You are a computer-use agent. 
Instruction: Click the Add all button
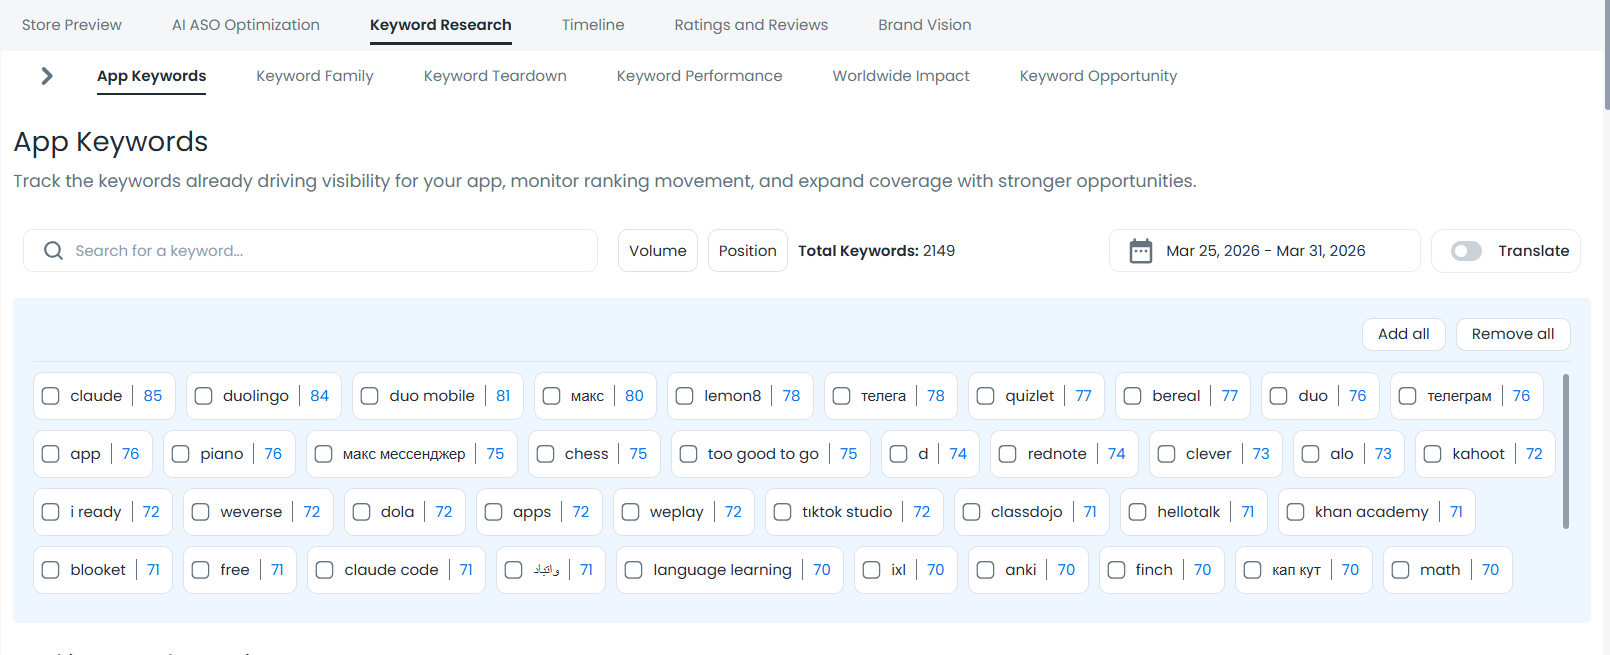point(1404,334)
